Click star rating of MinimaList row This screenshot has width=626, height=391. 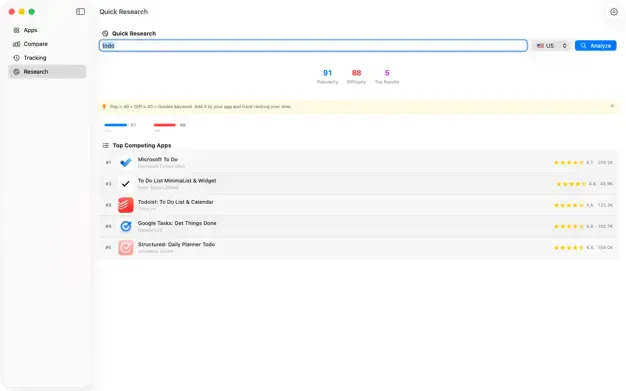pyautogui.click(x=571, y=184)
